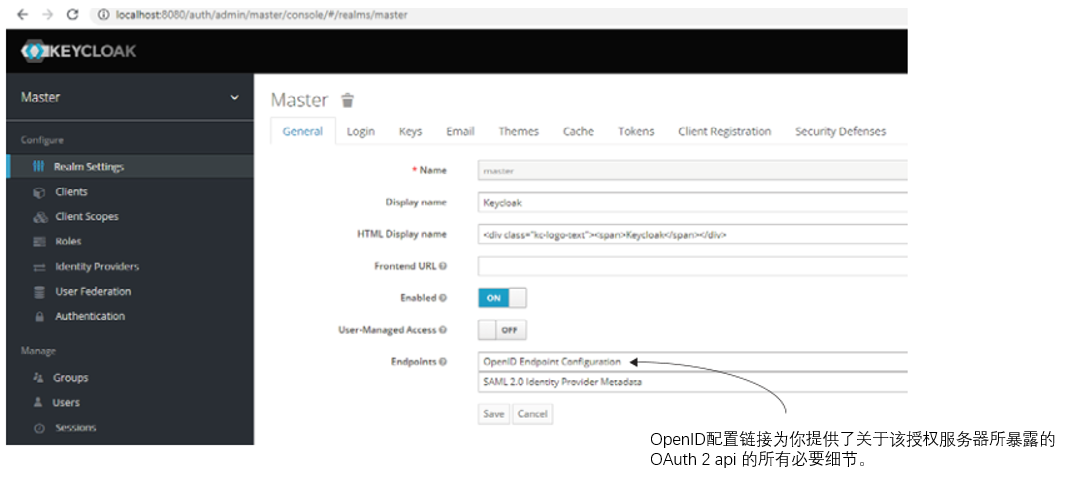Switch to the Keys tab

click(x=411, y=131)
